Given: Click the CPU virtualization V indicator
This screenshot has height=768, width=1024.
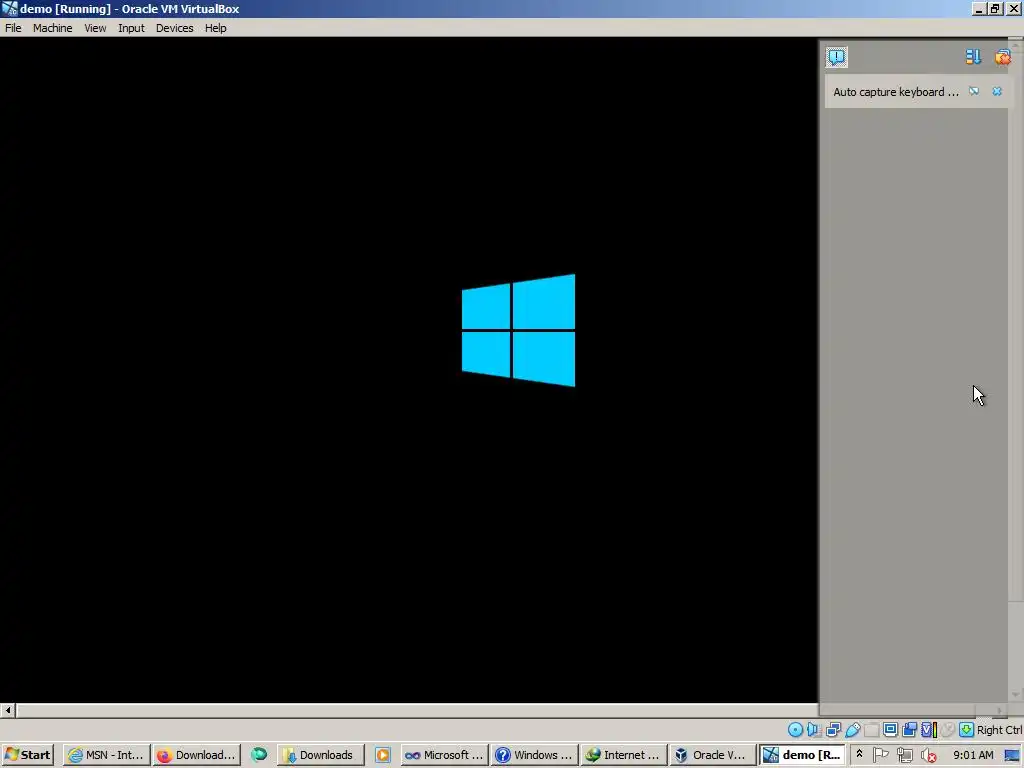Looking at the screenshot, I should click(x=929, y=729).
